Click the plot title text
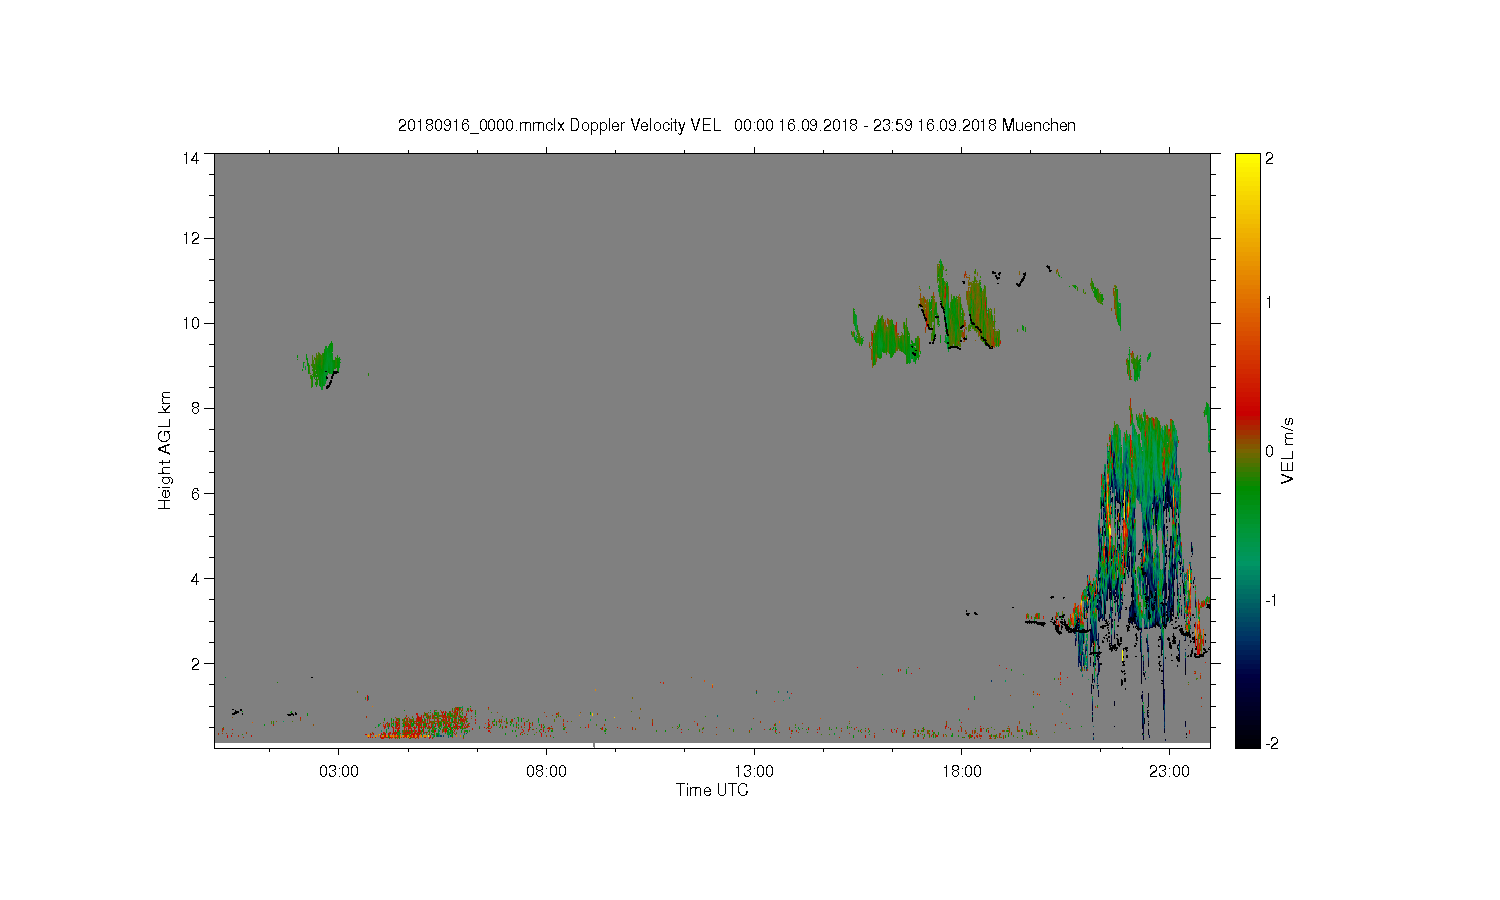This screenshot has width=1500, height=900. coord(737,125)
